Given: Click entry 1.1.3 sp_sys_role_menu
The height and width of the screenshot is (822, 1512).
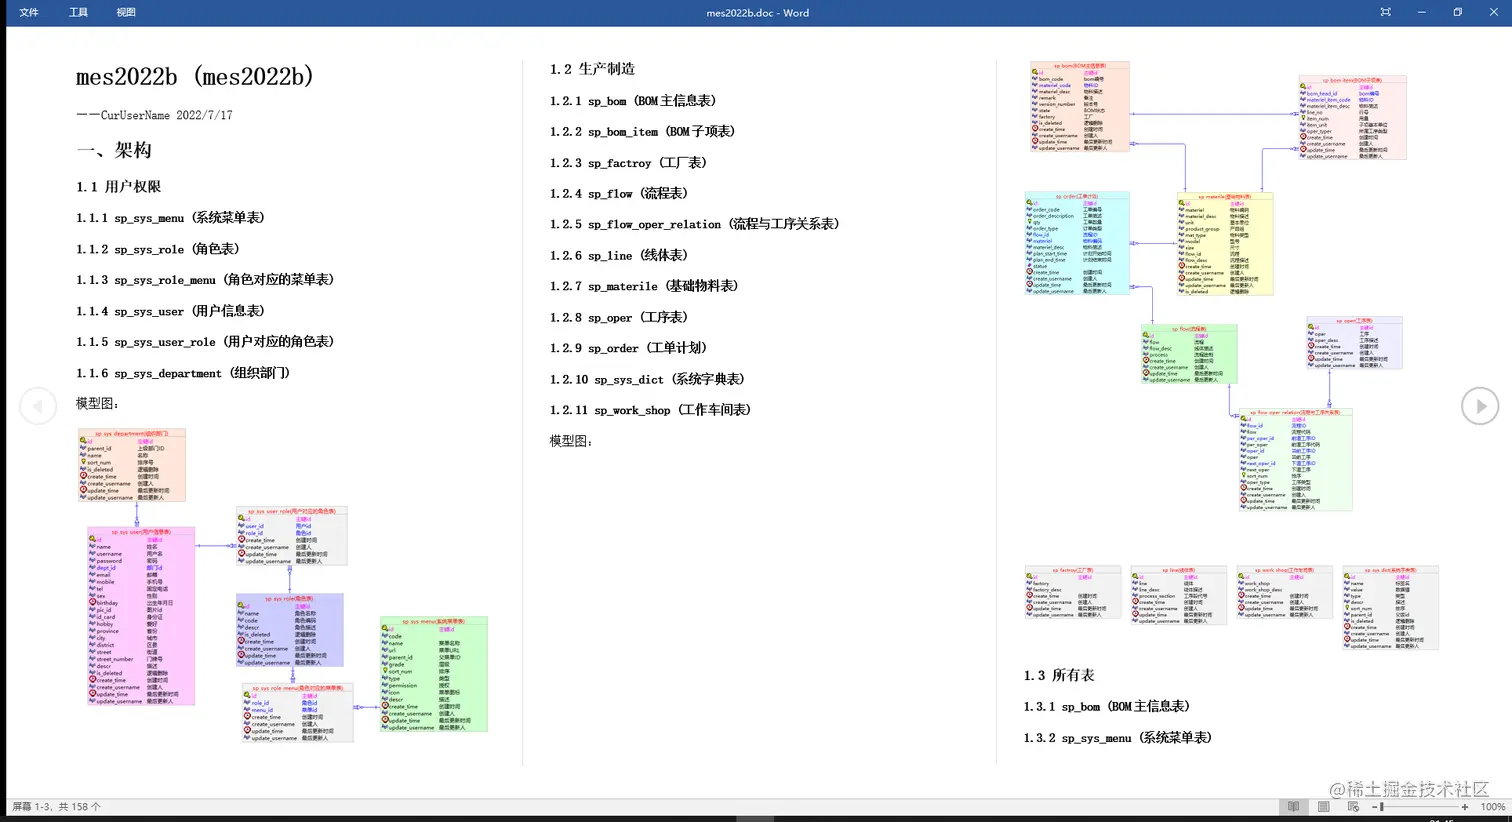Looking at the screenshot, I should [x=205, y=280].
